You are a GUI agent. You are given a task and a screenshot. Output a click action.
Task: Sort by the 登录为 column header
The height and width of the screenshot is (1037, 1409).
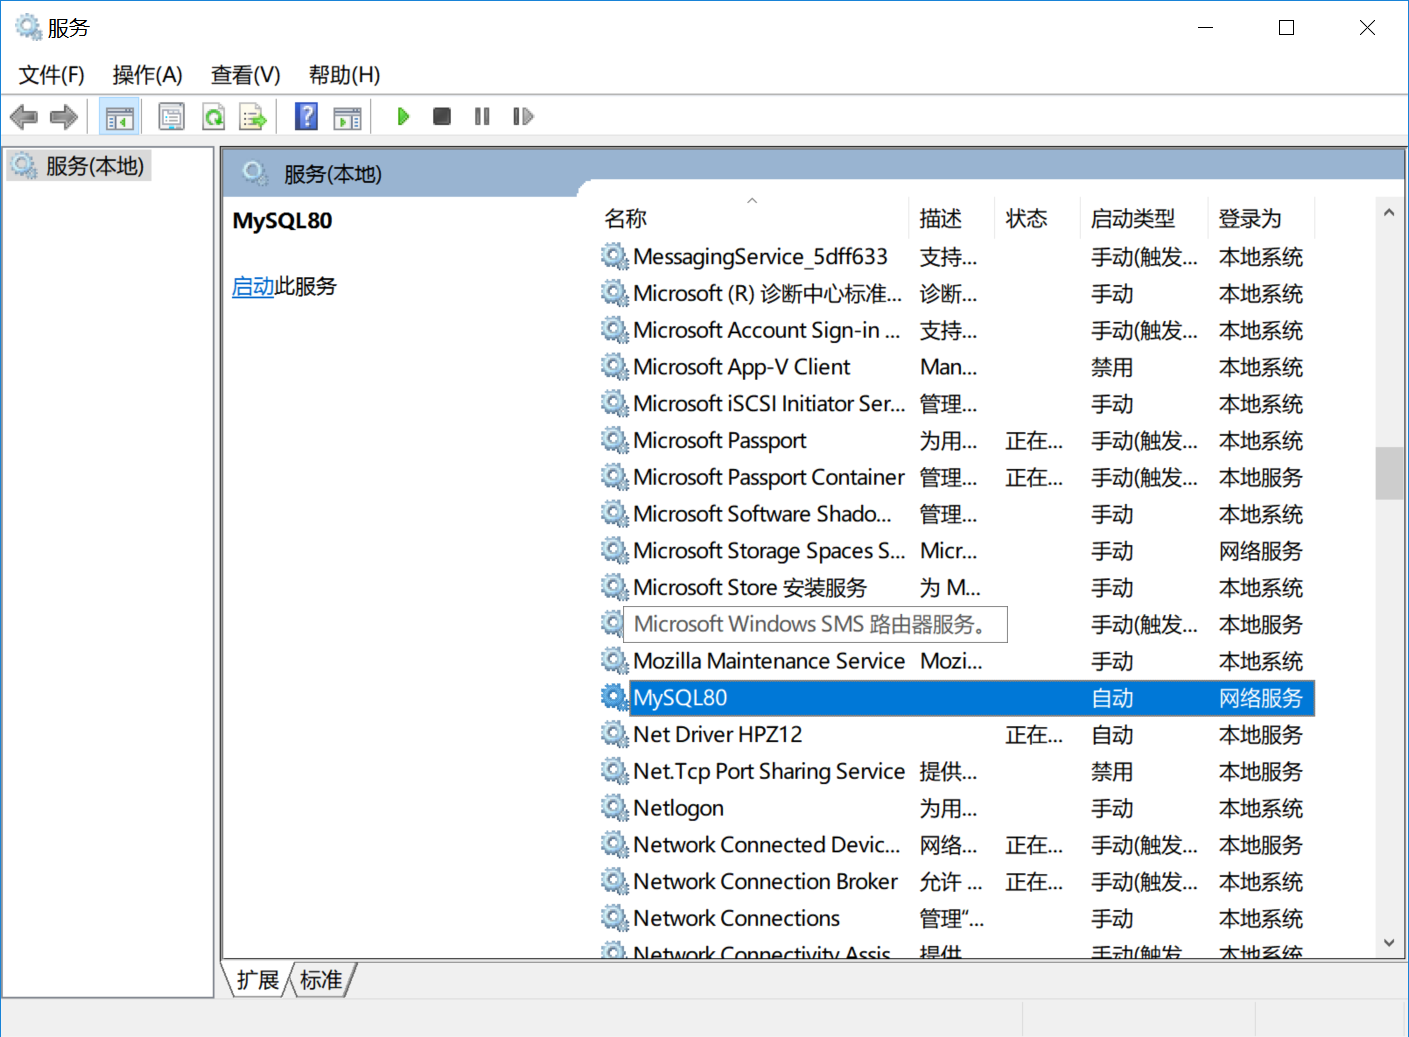coord(1262,219)
